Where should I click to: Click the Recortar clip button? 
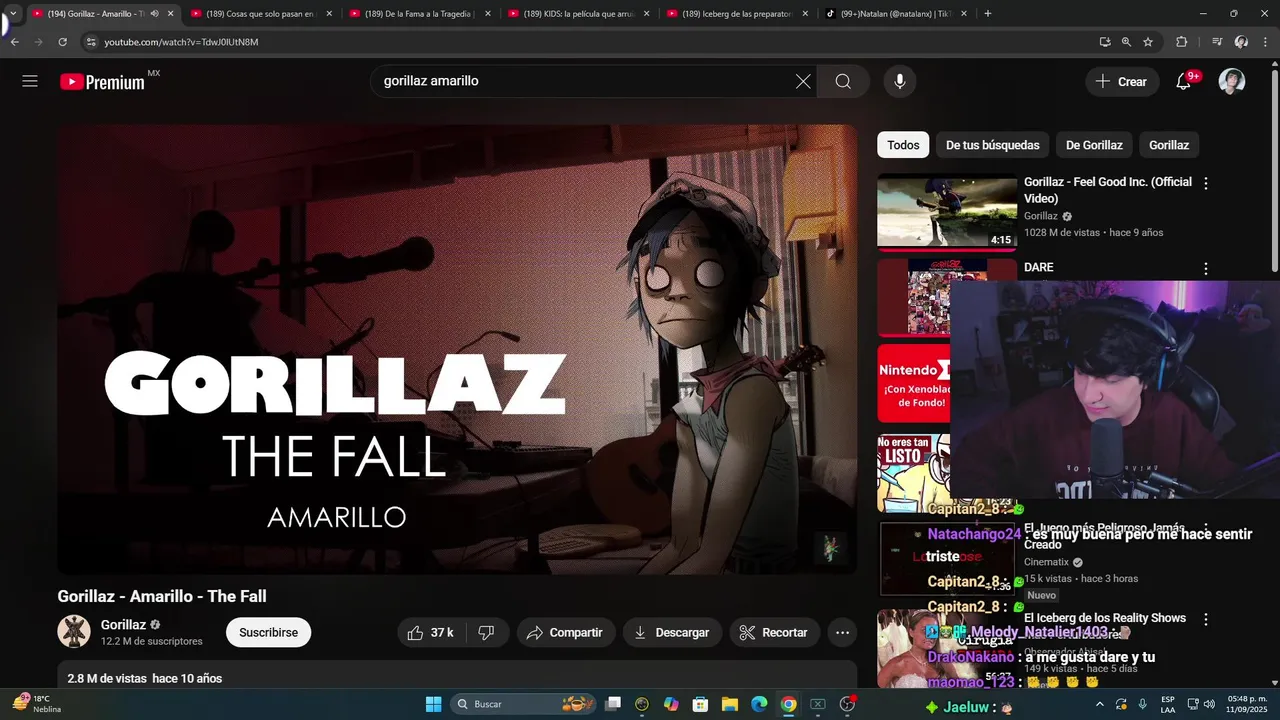coord(774,632)
